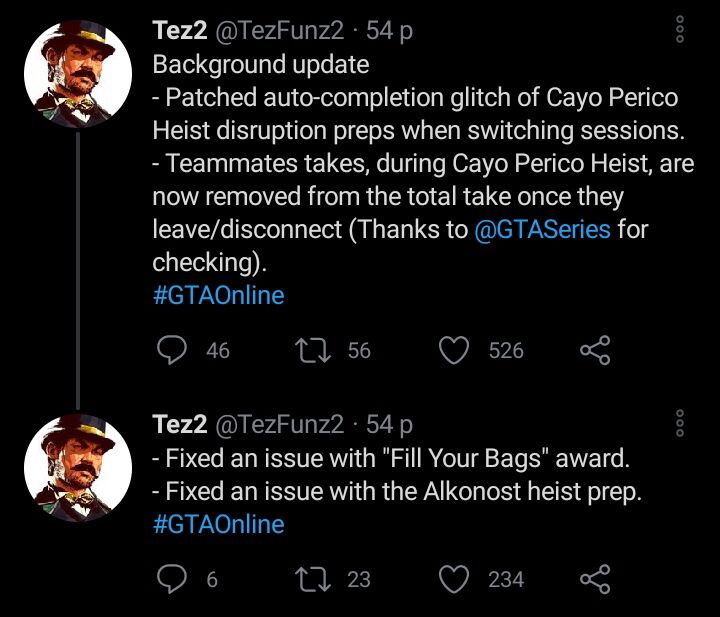Like the Fill Your Bags tweet
This screenshot has height=617, width=720.
point(455,578)
